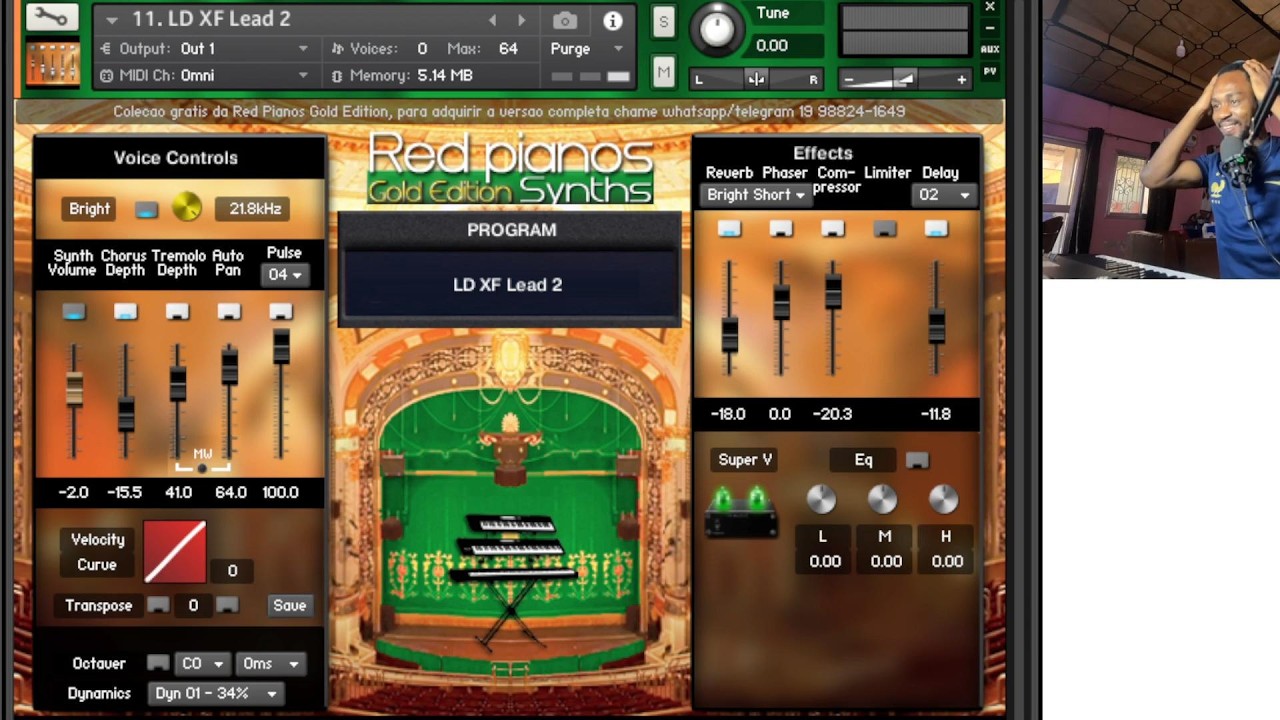Open the Pulse 04 dropdown

click(x=284, y=274)
